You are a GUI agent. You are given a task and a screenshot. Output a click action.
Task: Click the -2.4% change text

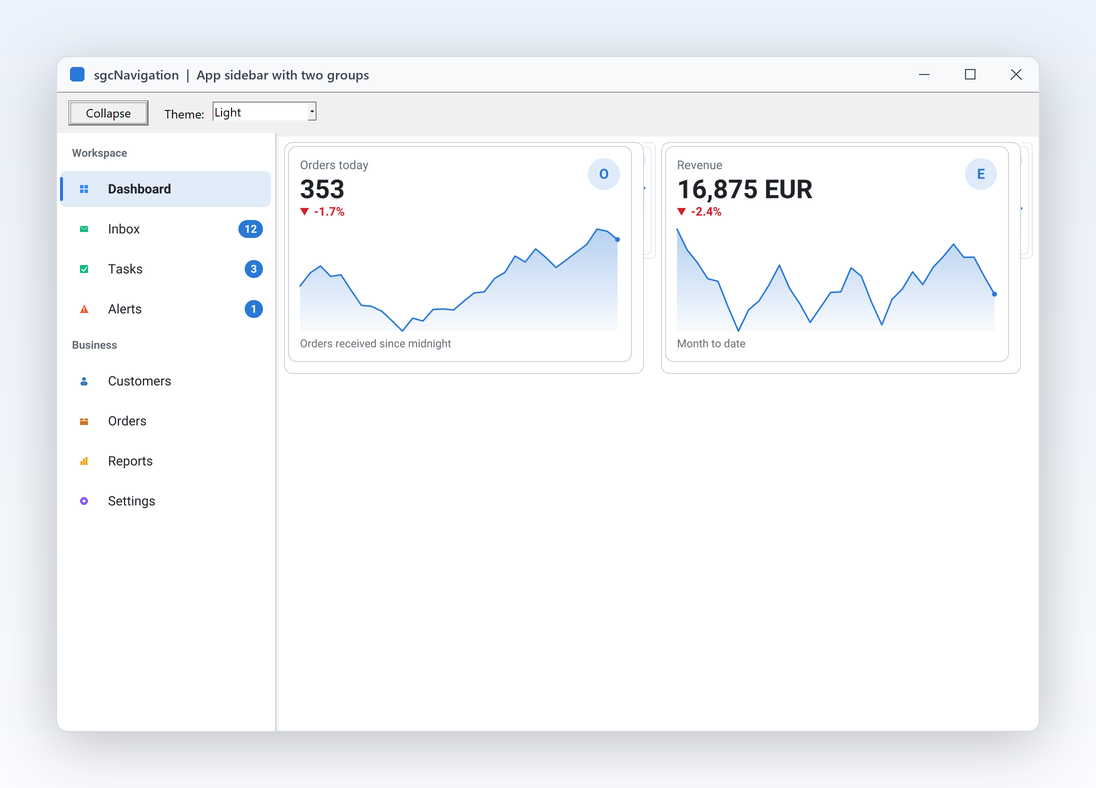coord(706,212)
